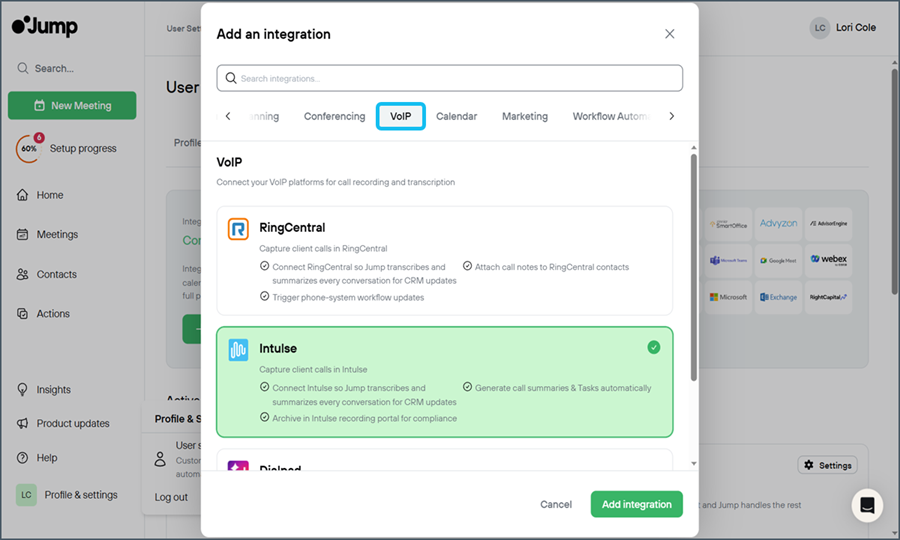
Task: Click the webex logo tile
Action: [x=828, y=261]
